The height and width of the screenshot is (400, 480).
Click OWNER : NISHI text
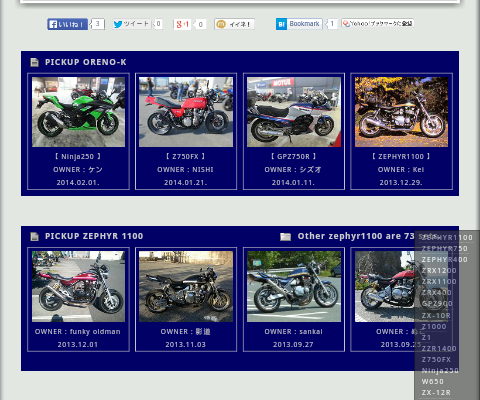point(185,169)
